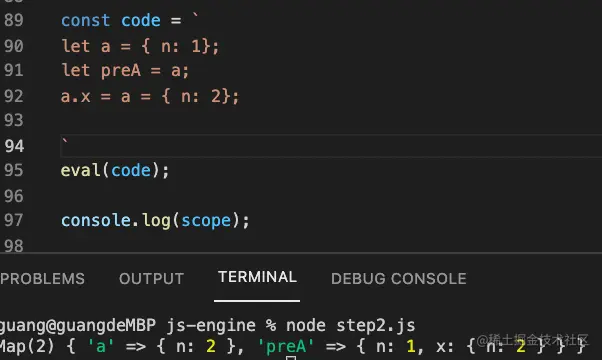The width and height of the screenshot is (602, 360).
Task: Click line number 97 in gutter
Action: 14,220
